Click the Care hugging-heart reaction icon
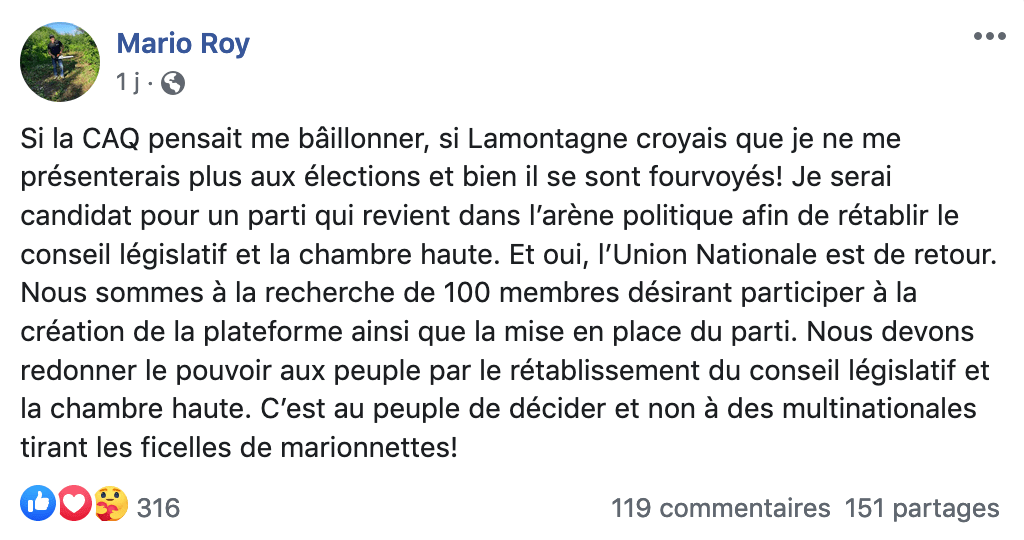Viewport: 1024px width, 540px height. (110, 506)
